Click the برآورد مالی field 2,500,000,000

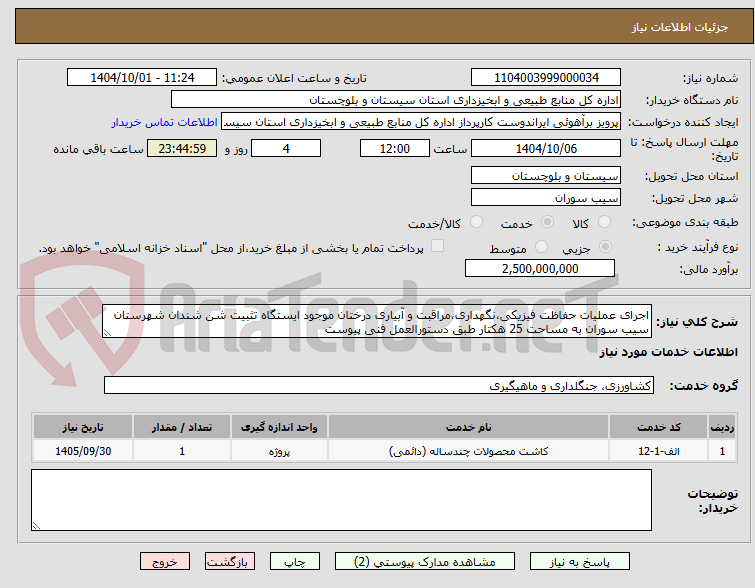click(540, 268)
